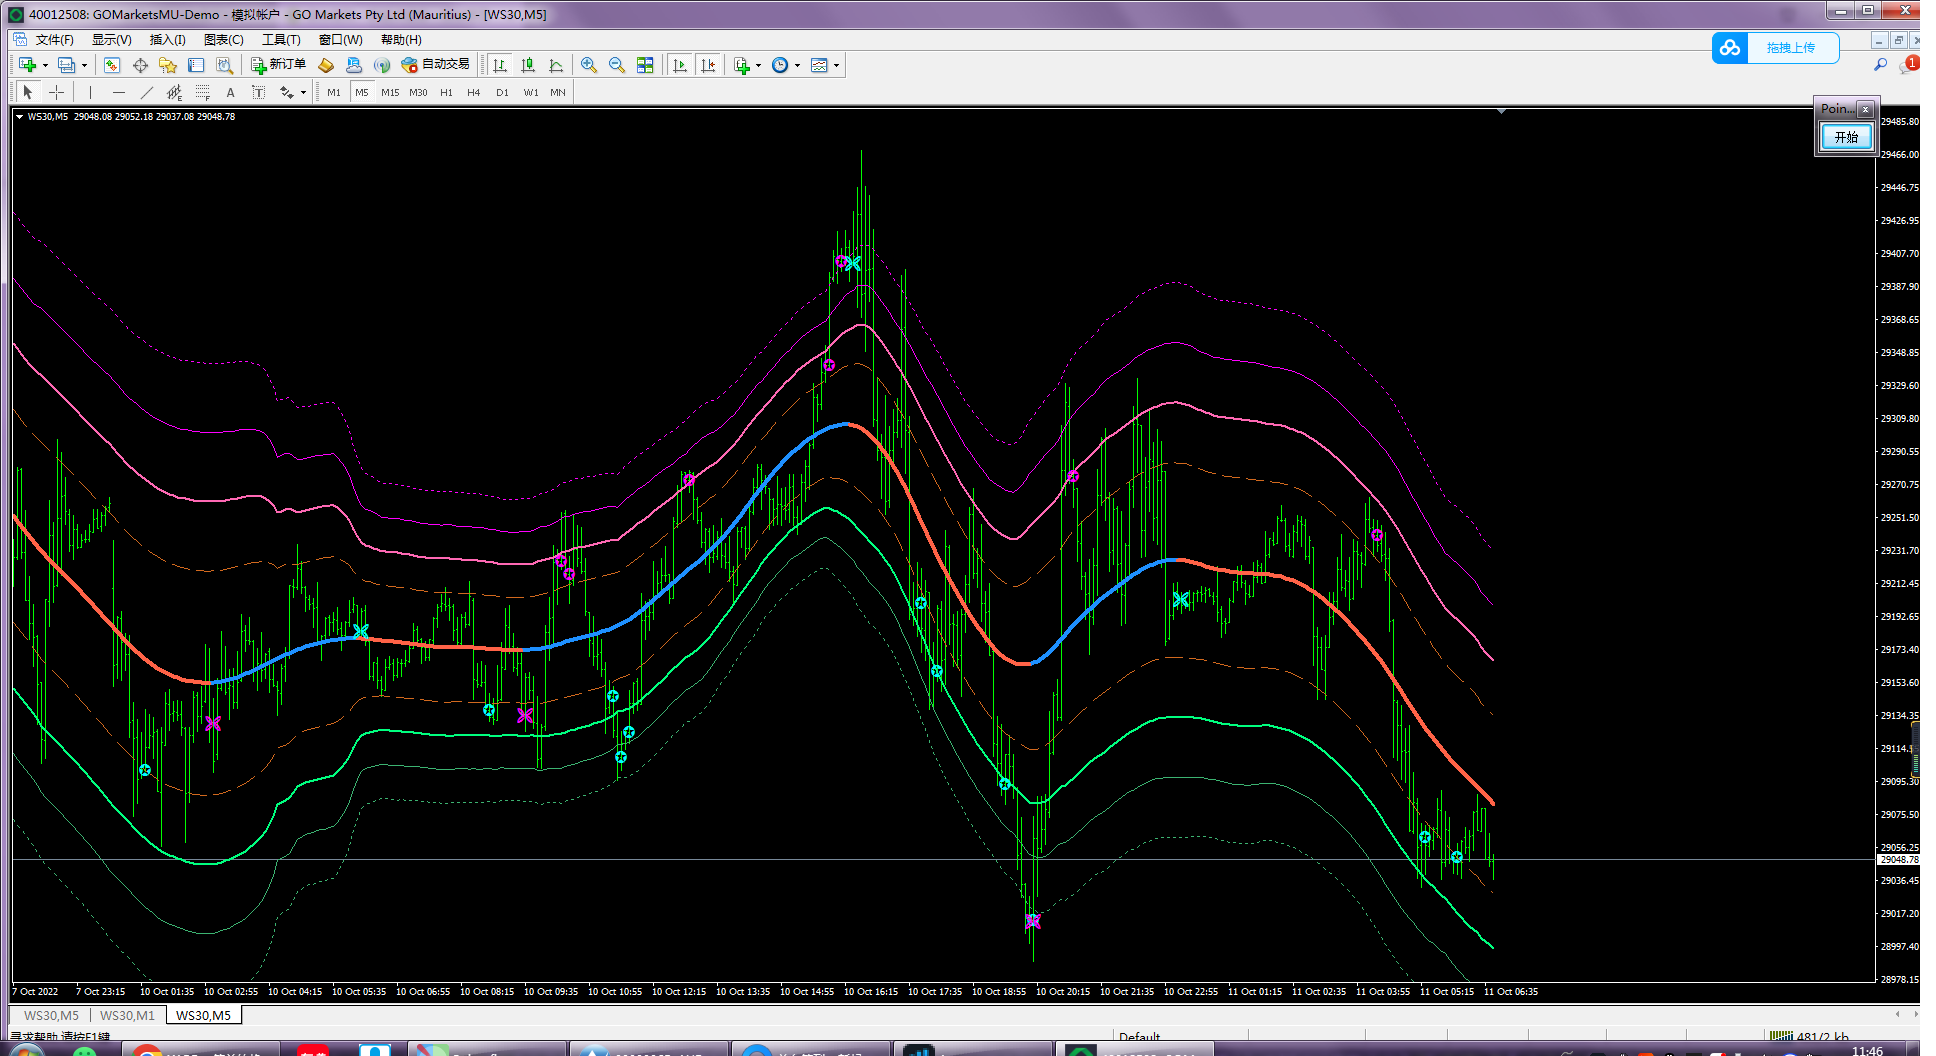Open the 图表(C) menu

coord(223,40)
